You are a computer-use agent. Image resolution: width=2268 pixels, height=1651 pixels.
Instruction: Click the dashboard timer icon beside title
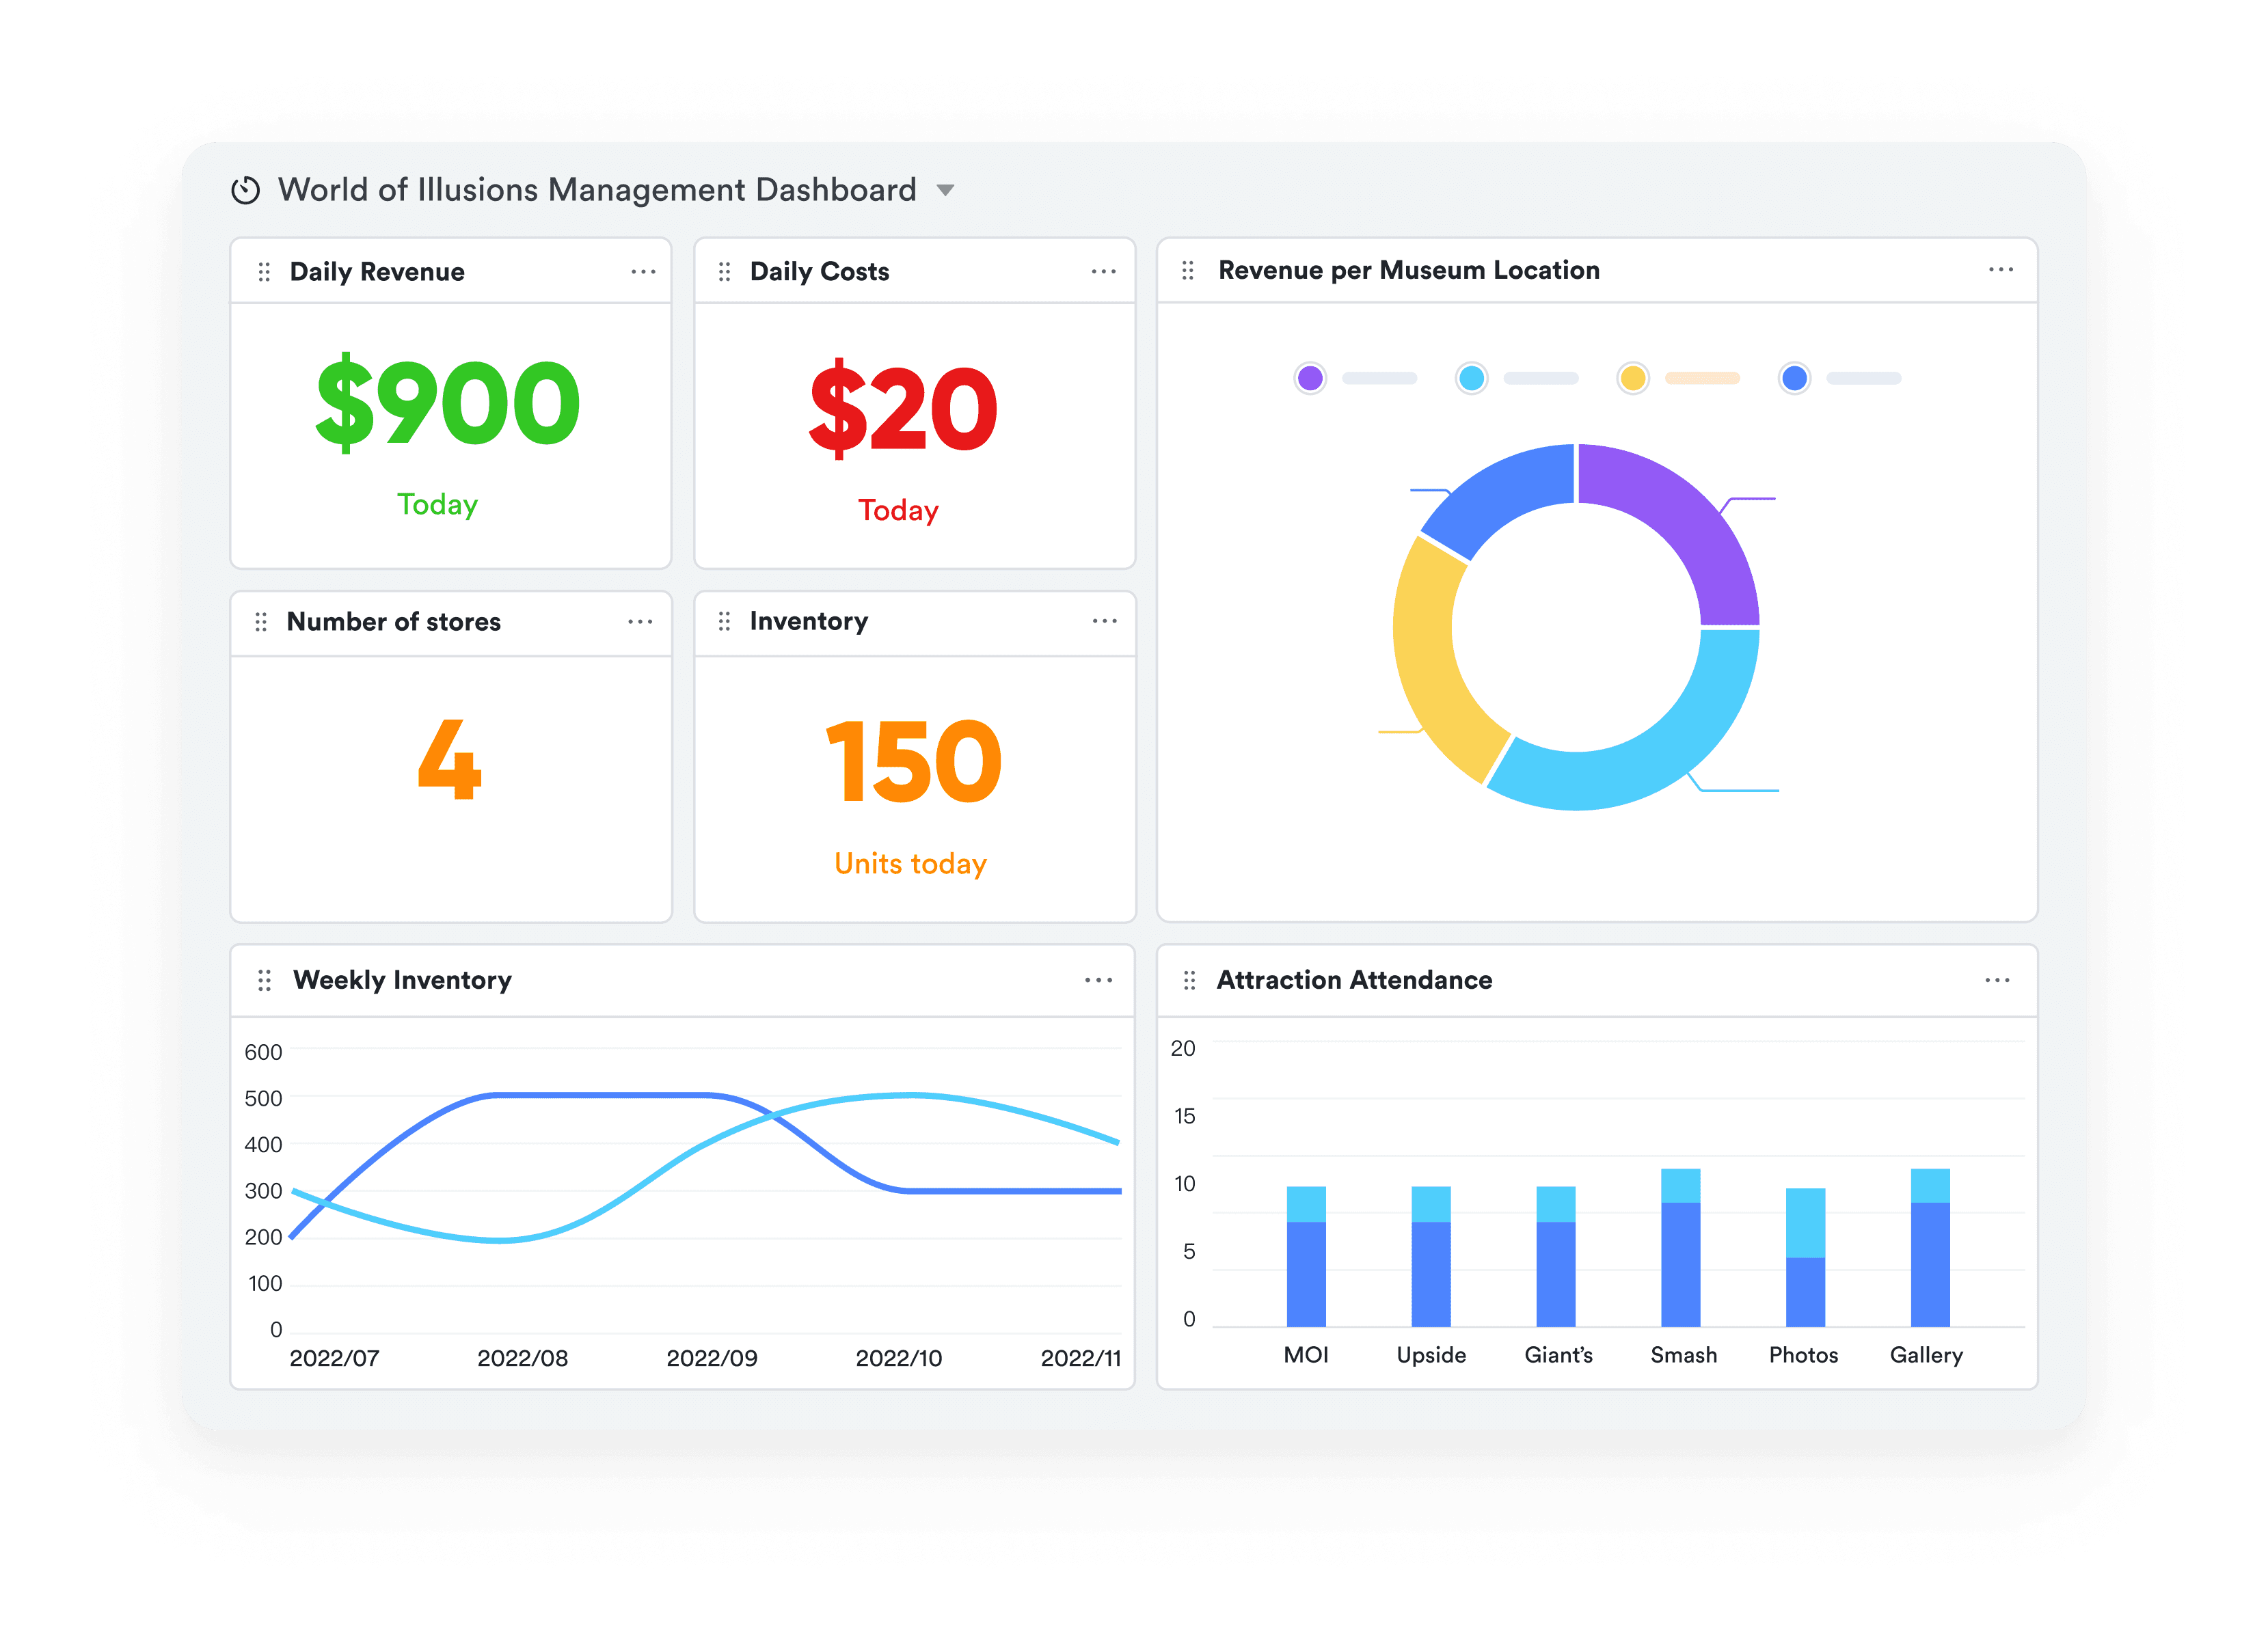tap(245, 190)
